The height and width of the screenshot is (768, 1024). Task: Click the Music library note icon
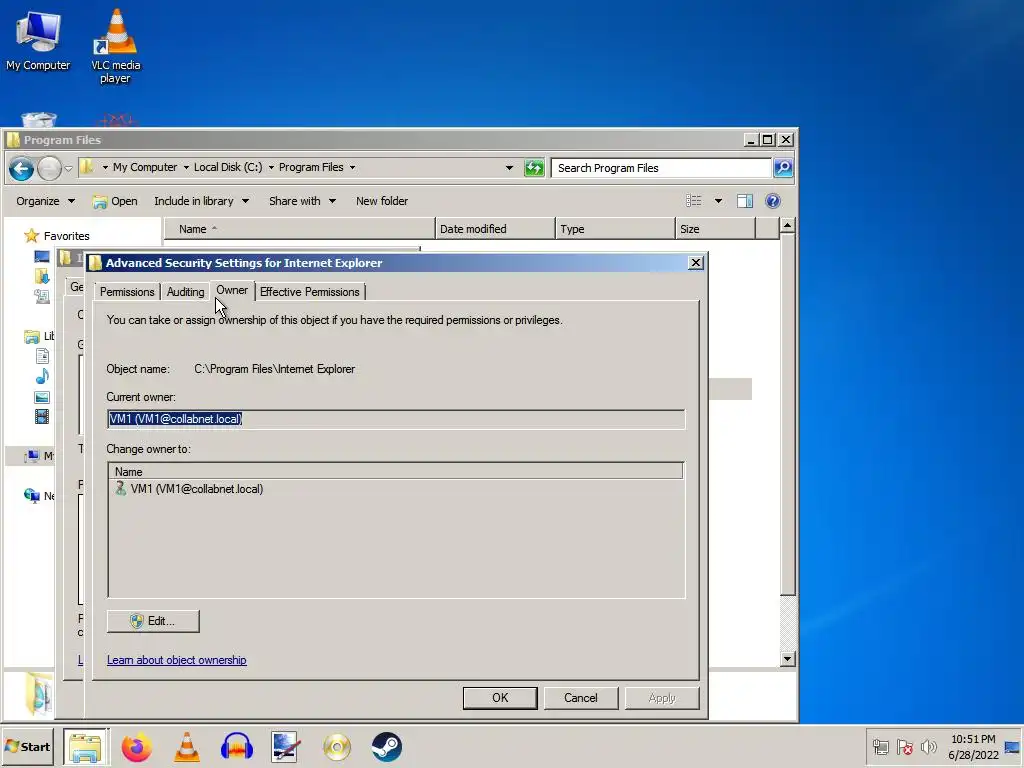pos(42,376)
